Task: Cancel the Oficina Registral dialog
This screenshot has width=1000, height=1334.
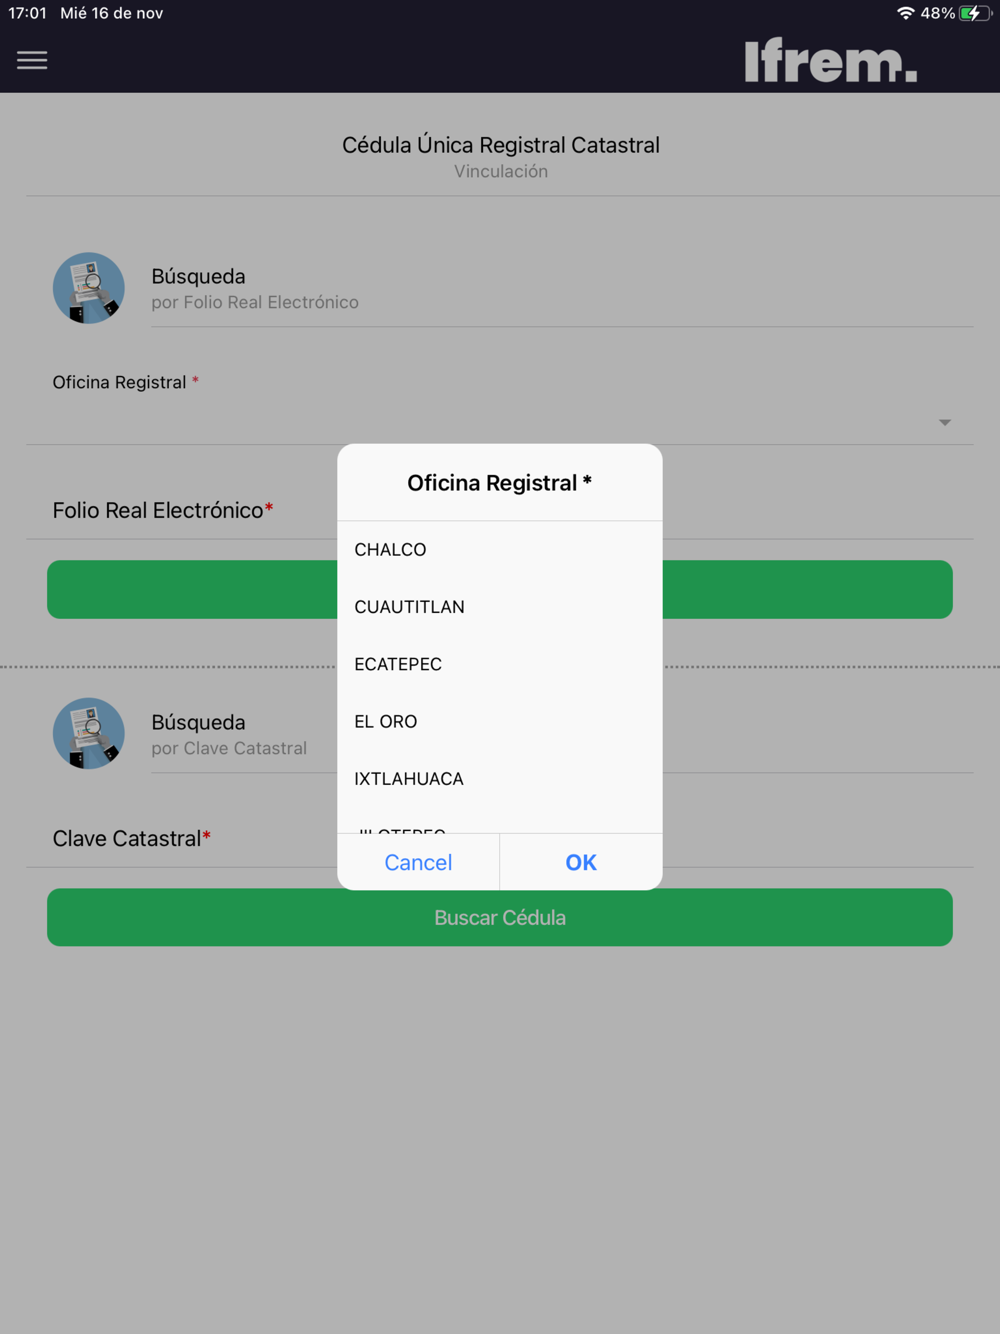Action: point(418,862)
